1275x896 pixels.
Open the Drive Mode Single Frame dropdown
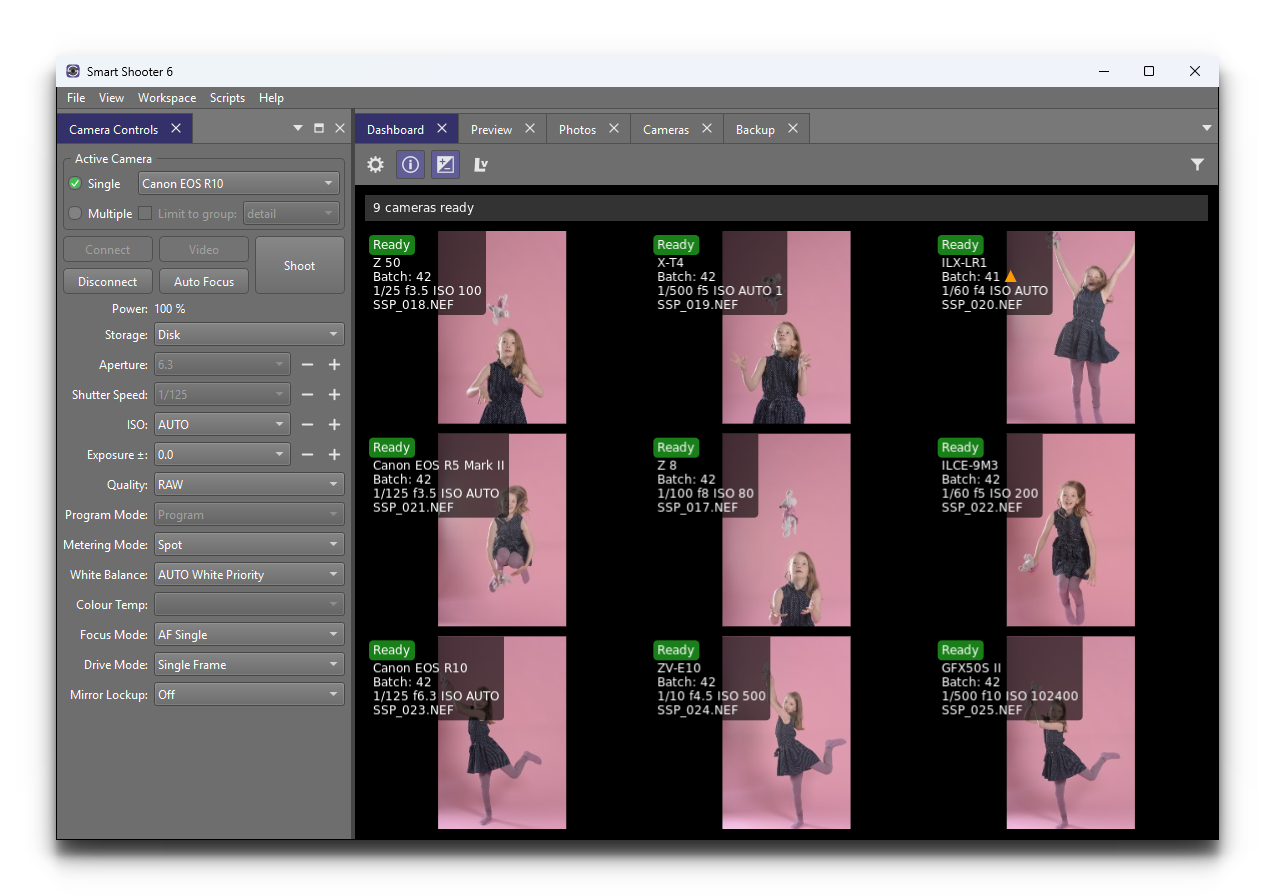(x=249, y=665)
